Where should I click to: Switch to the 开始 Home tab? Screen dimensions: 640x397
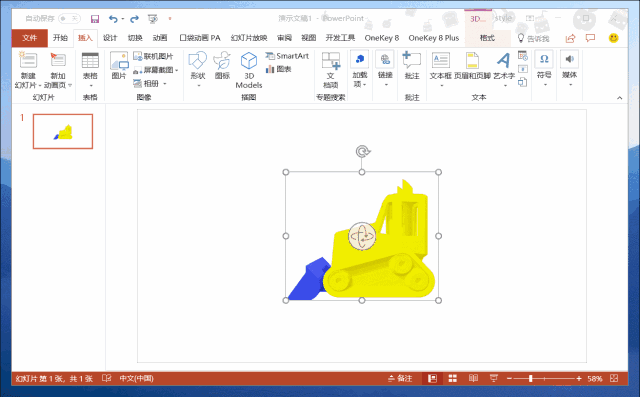60,38
